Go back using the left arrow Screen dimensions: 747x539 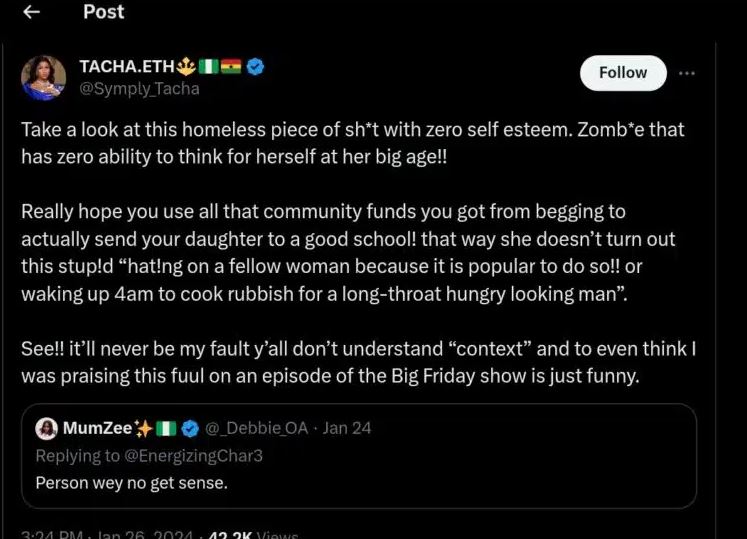tap(32, 12)
